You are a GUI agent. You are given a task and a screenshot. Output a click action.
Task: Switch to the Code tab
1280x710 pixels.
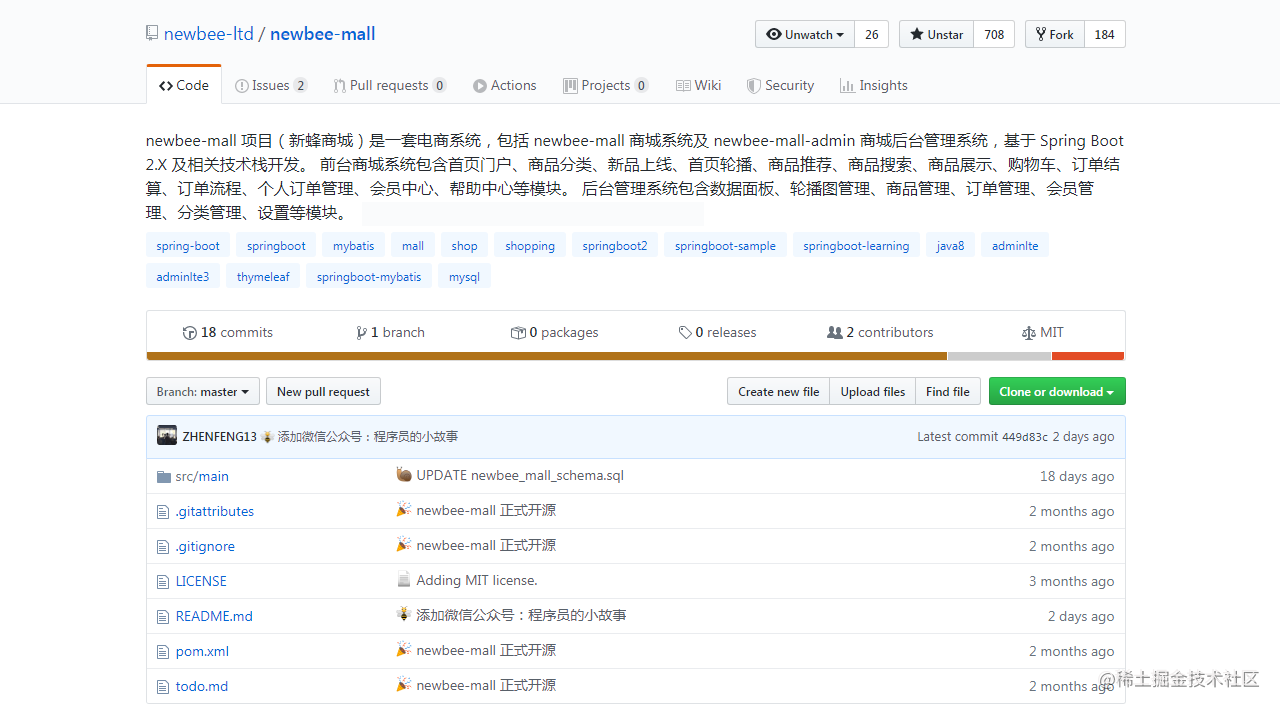[x=184, y=85]
